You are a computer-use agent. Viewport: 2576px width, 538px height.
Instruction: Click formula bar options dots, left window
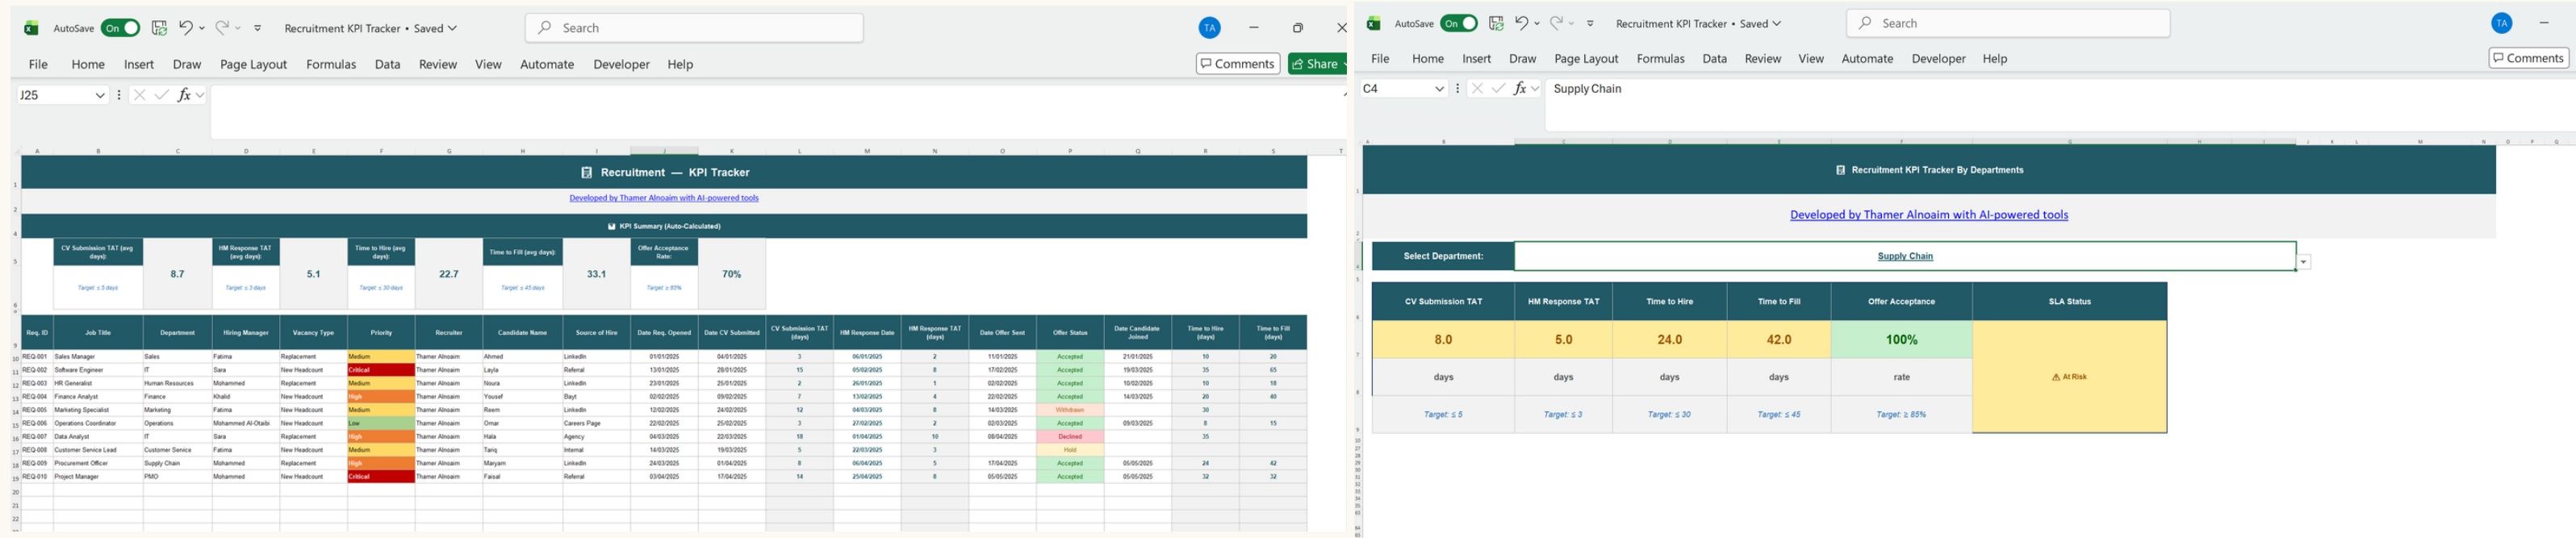pyautogui.click(x=119, y=95)
